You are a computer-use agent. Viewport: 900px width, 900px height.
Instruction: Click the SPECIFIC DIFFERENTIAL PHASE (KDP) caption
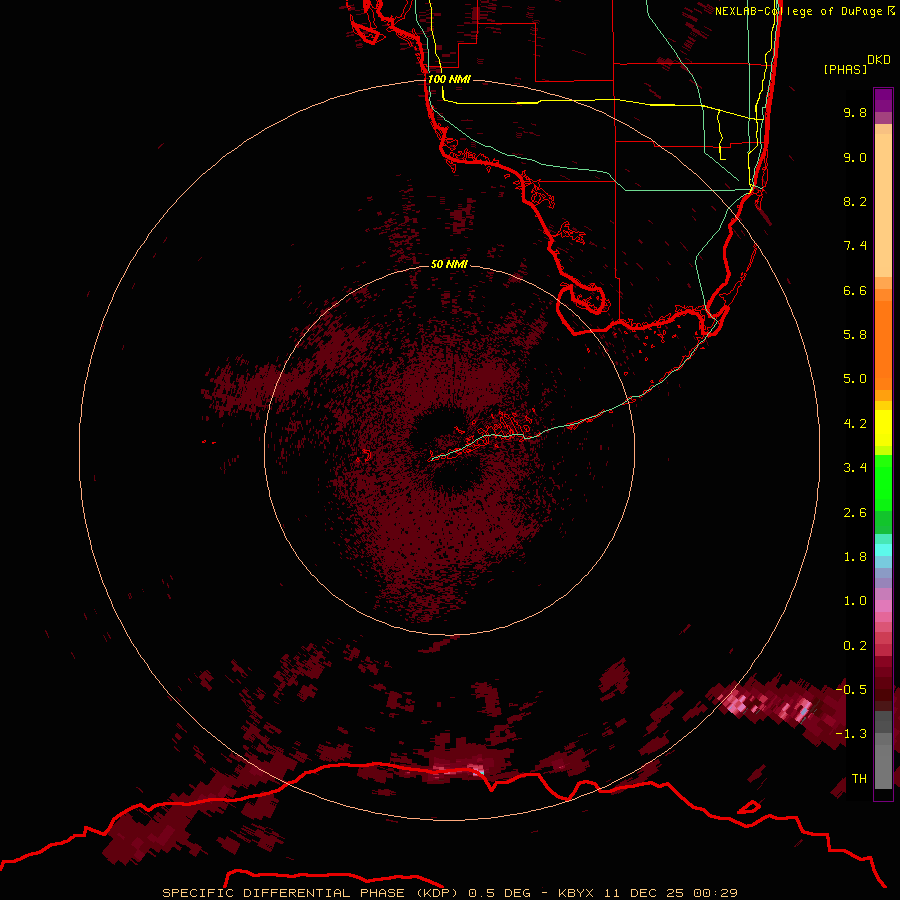[x=311, y=893]
